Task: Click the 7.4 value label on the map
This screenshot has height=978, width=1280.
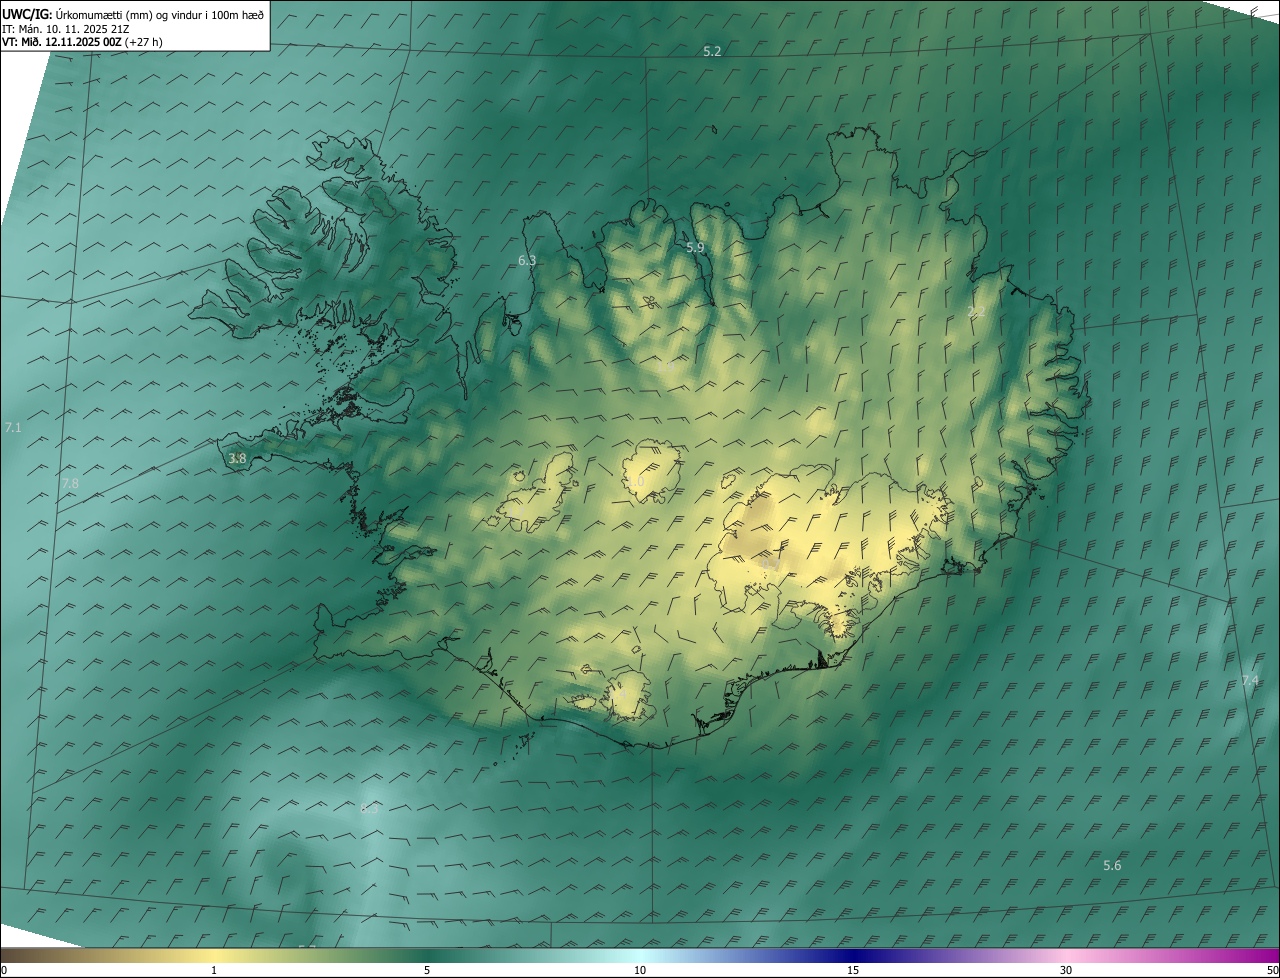Action: click(x=1250, y=680)
